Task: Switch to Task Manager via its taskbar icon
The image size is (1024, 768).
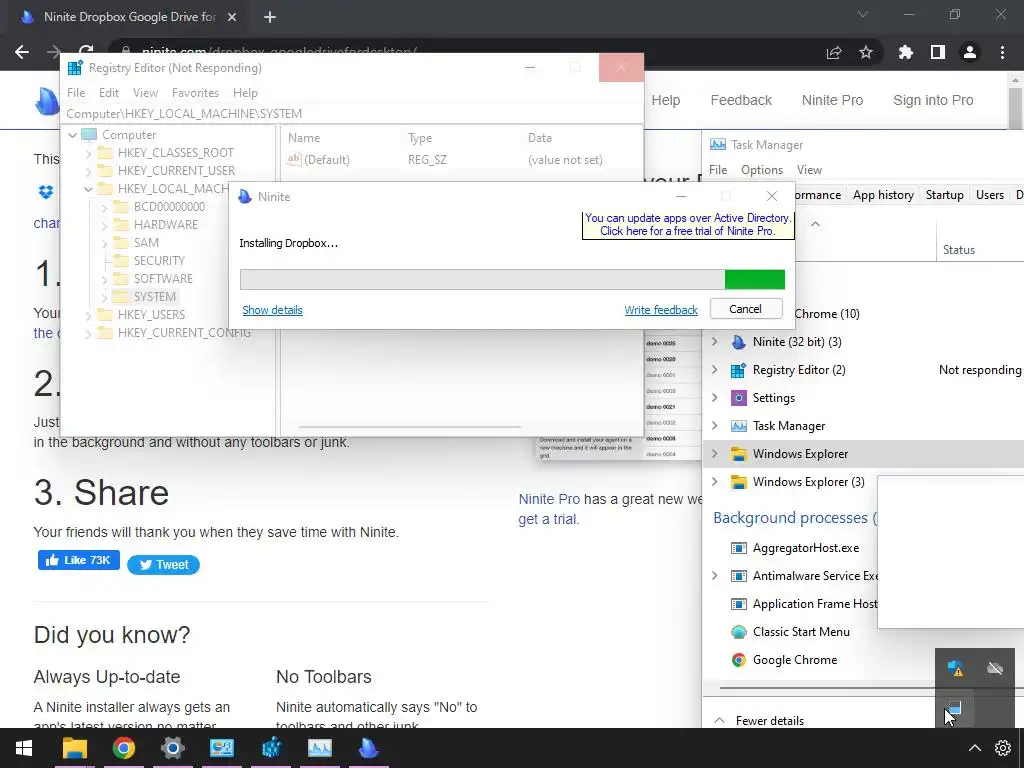Action: click(319, 748)
